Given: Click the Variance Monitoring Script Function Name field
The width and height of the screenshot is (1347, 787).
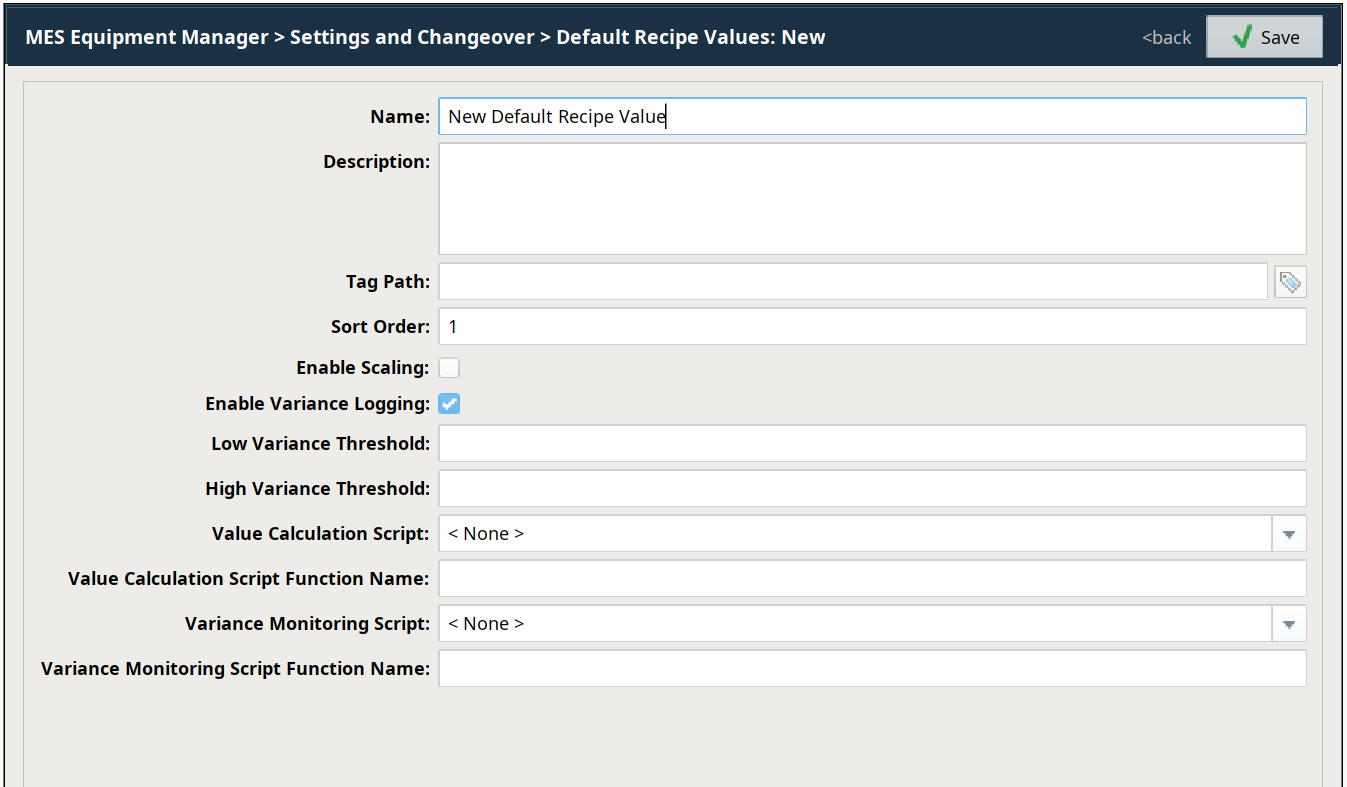Looking at the screenshot, I should pyautogui.click(x=871, y=669).
